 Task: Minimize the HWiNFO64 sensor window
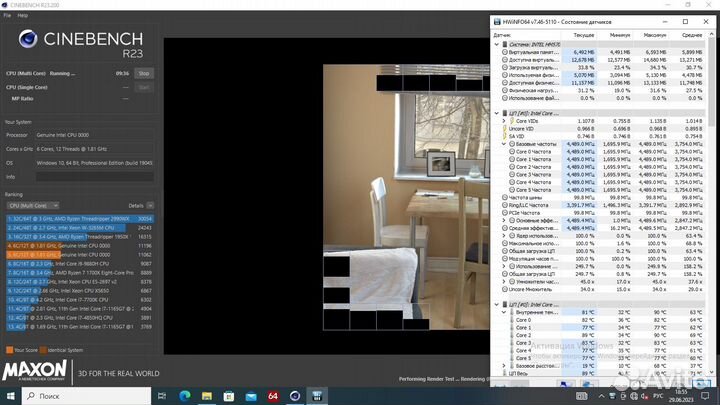point(665,22)
